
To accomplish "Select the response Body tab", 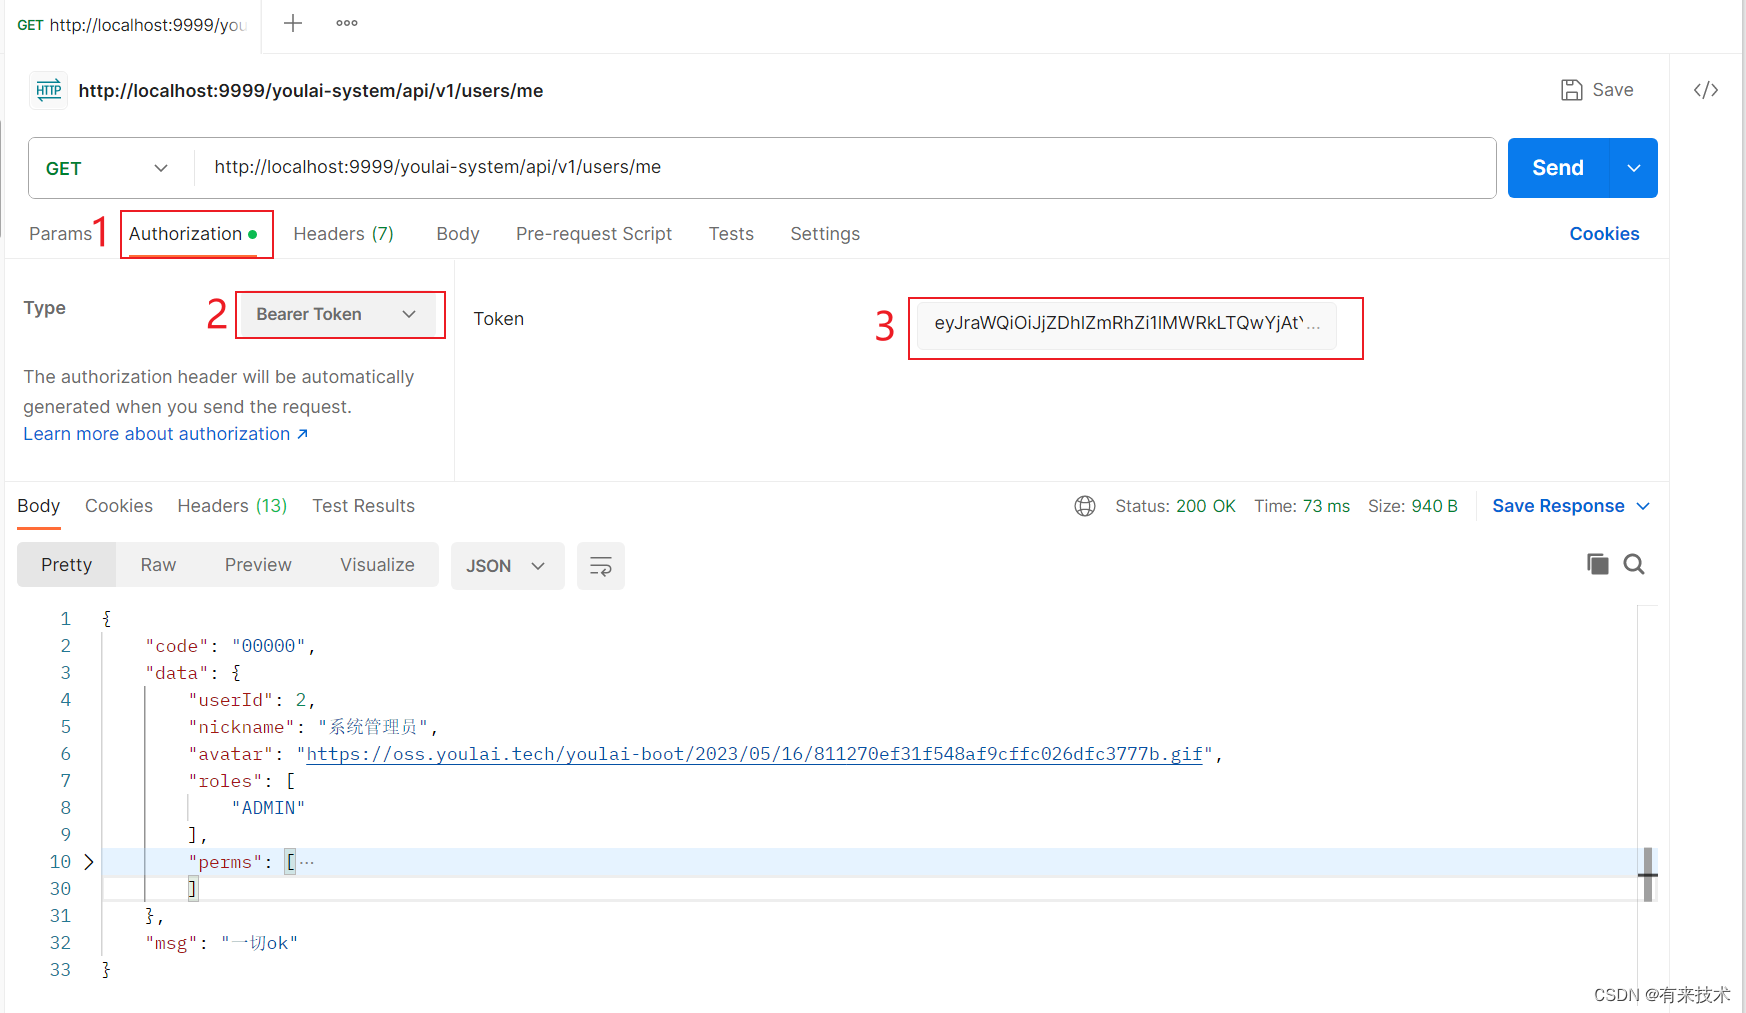I will coord(38,506).
